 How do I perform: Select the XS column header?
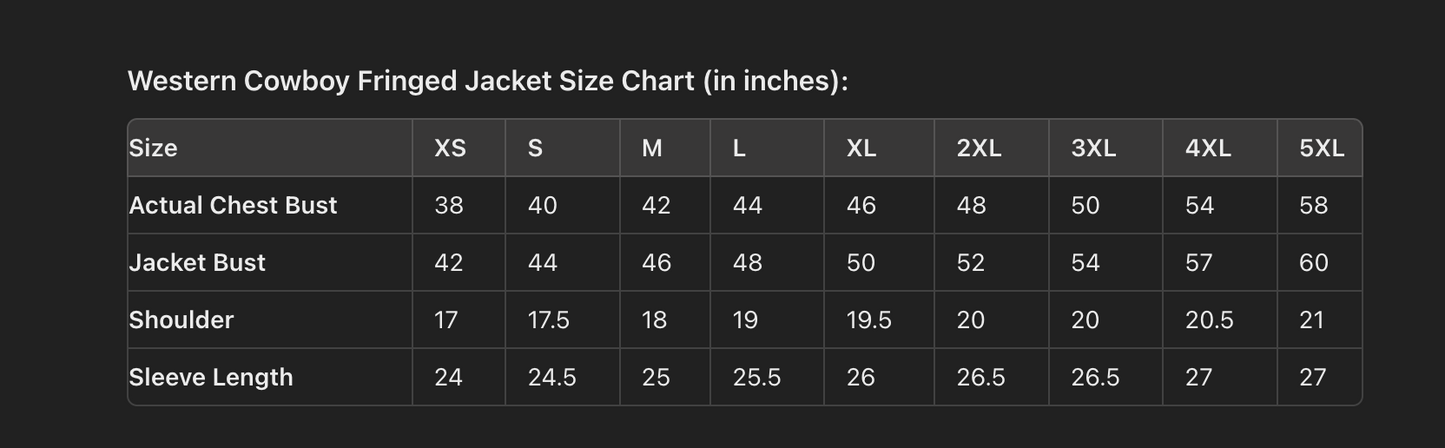coord(450,148)
